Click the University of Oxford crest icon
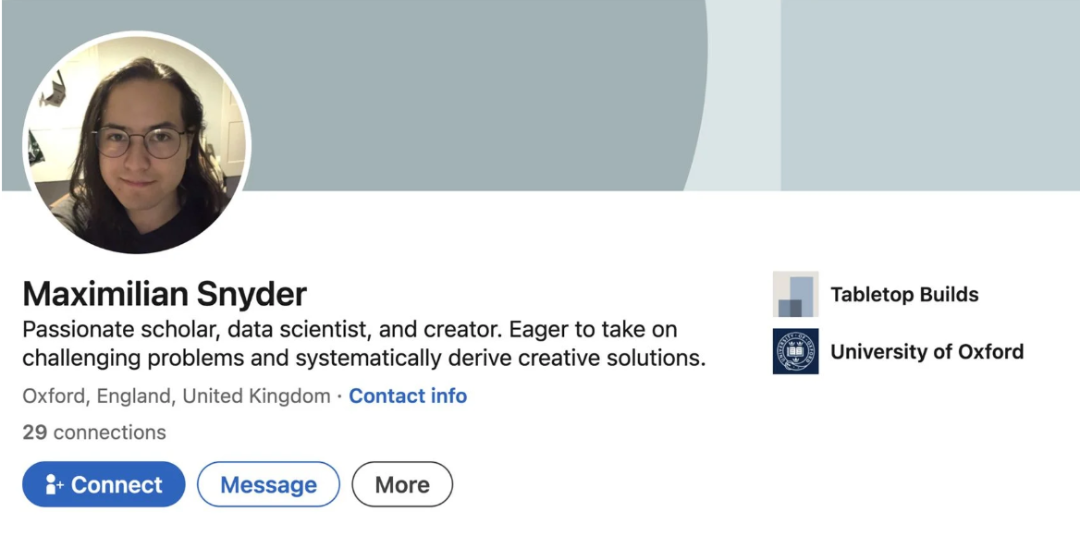The width and height of the screenshot is (1080, 536). (x=795, y=351)
